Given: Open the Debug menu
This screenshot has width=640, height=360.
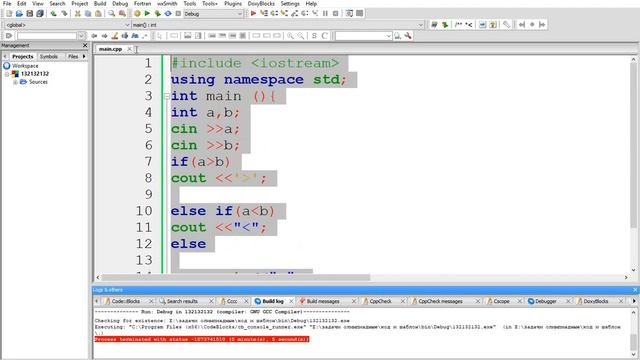Looking at the screenshot, I should pyautogui.click(x=120, y=3).
